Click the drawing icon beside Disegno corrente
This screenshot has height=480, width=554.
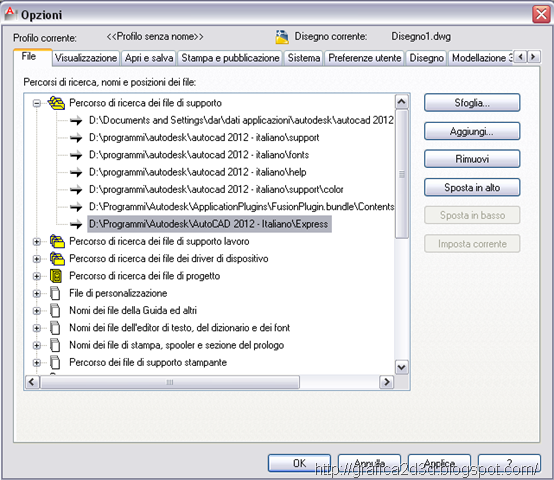click(282, 37)
